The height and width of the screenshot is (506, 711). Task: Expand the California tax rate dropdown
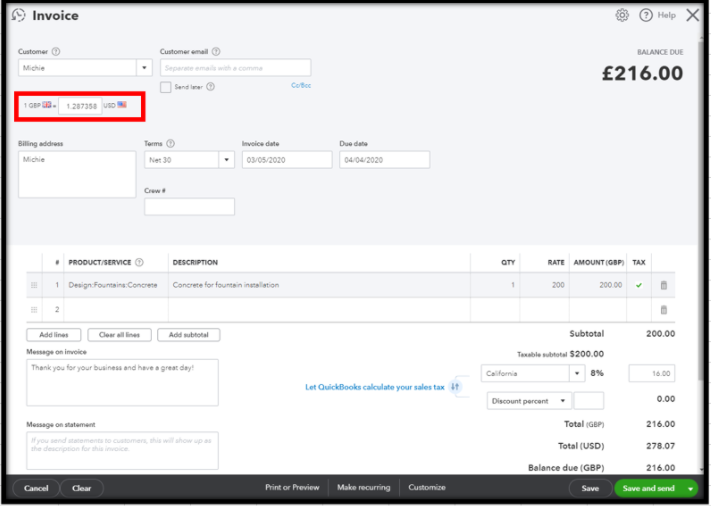pos(577,374)
